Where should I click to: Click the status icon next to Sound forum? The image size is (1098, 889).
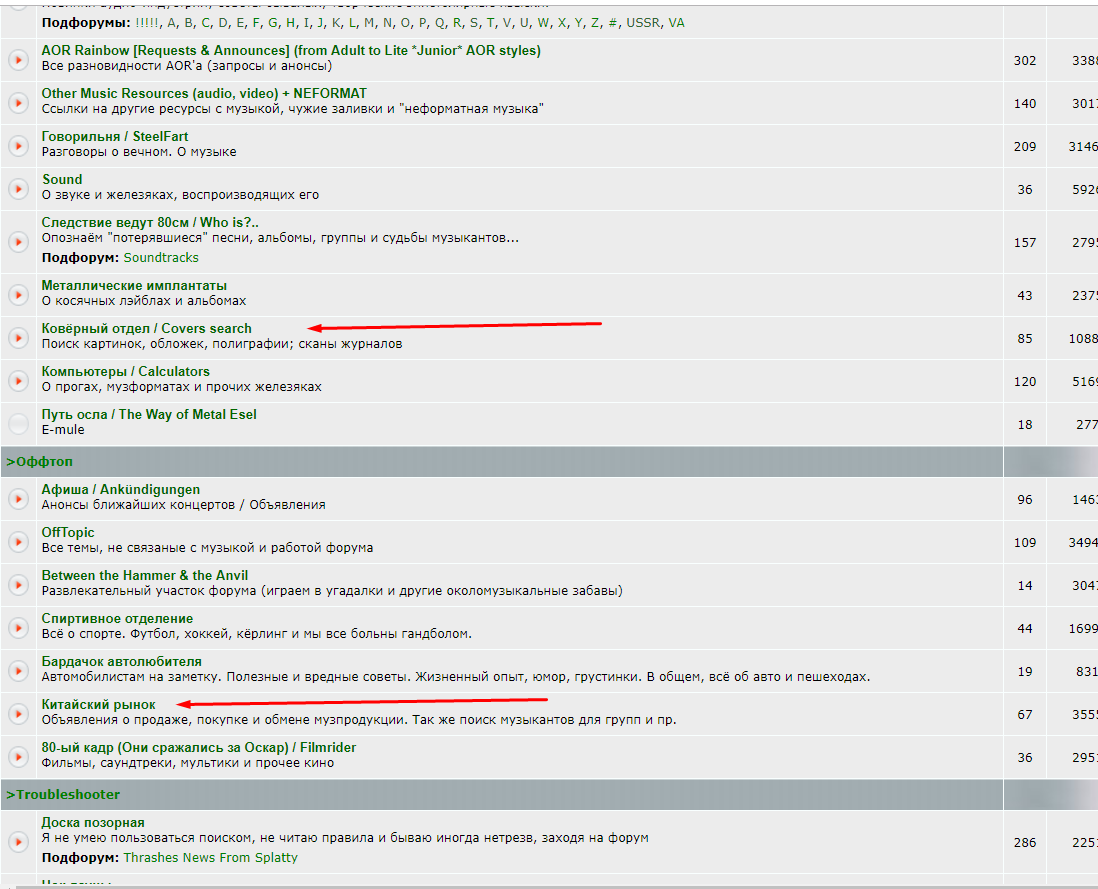18,189
